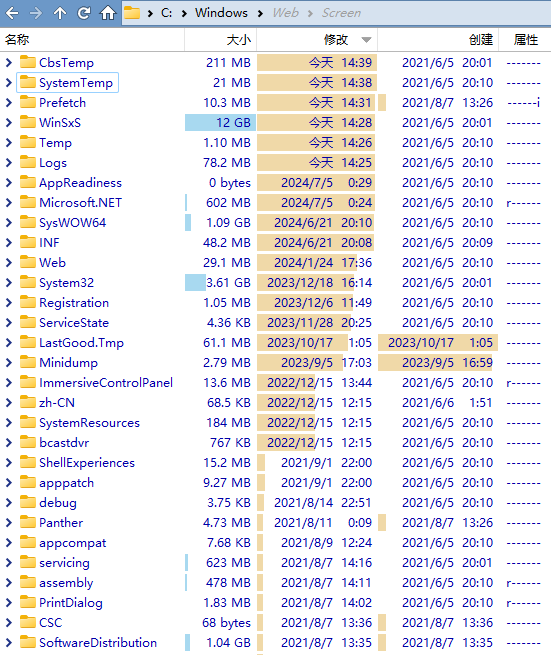Click modified date 2024/1/24 17:36
This screenshot has height=655, width=551.
pyautogui.click(x=323, y=263)
